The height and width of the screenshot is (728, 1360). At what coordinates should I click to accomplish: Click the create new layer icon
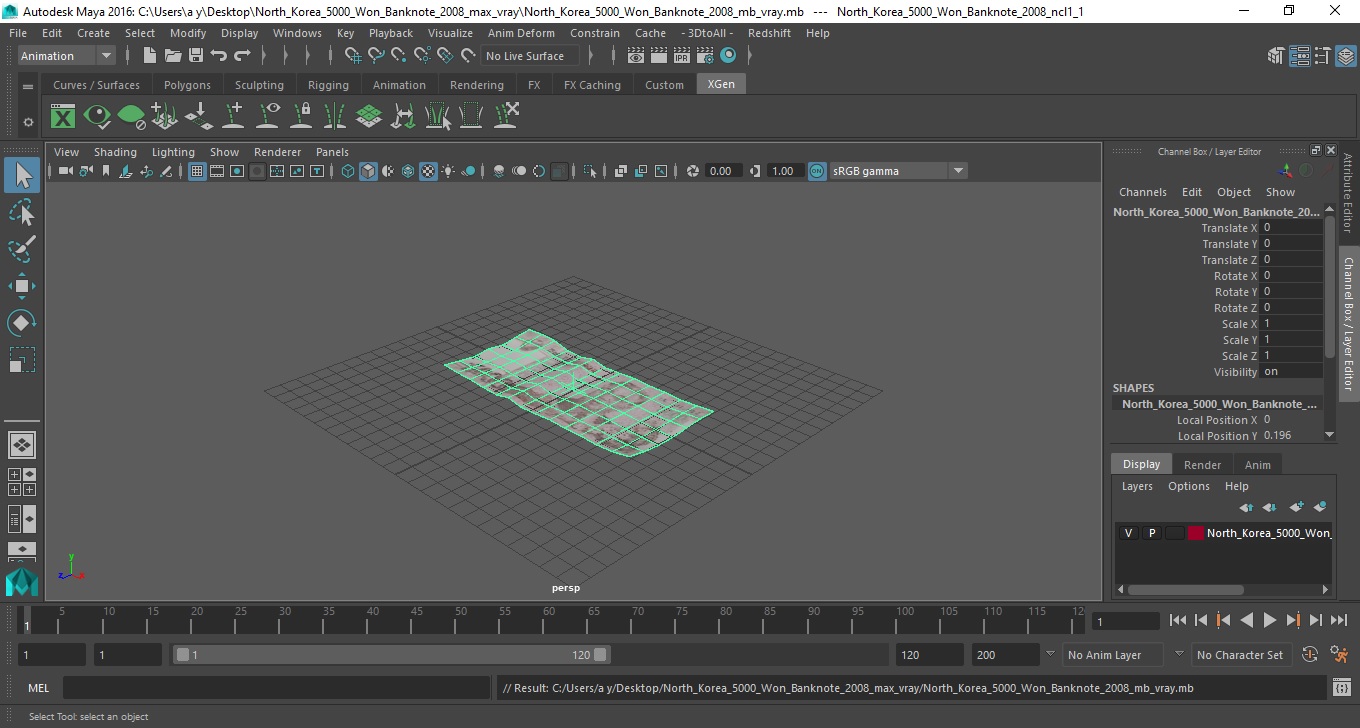point(1297,507)
